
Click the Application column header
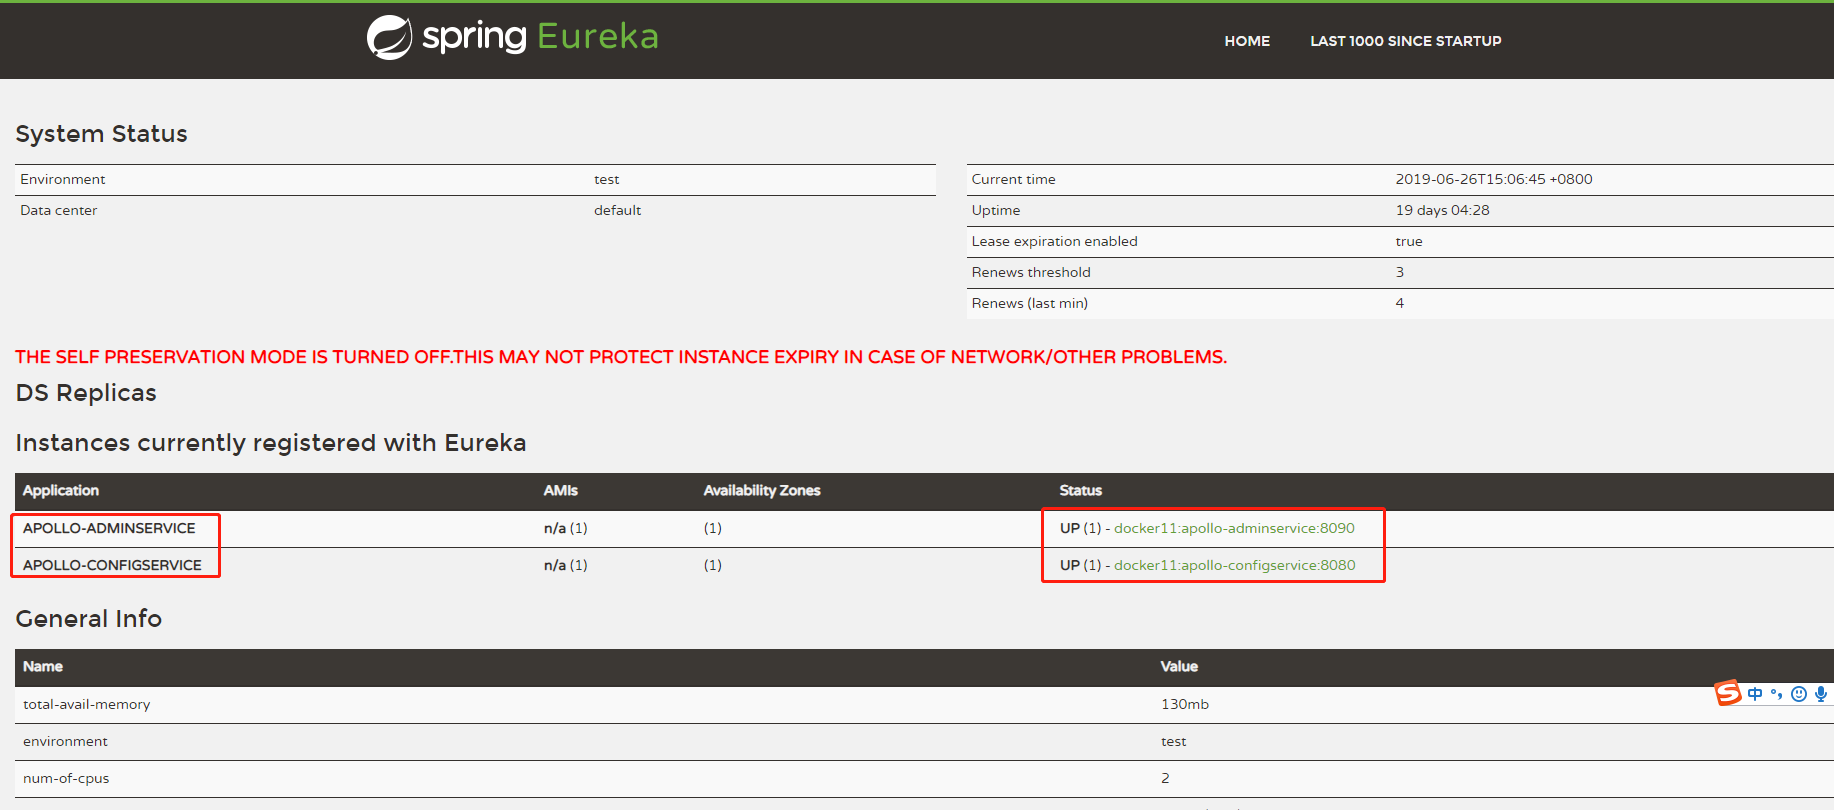tap(61, 490)
